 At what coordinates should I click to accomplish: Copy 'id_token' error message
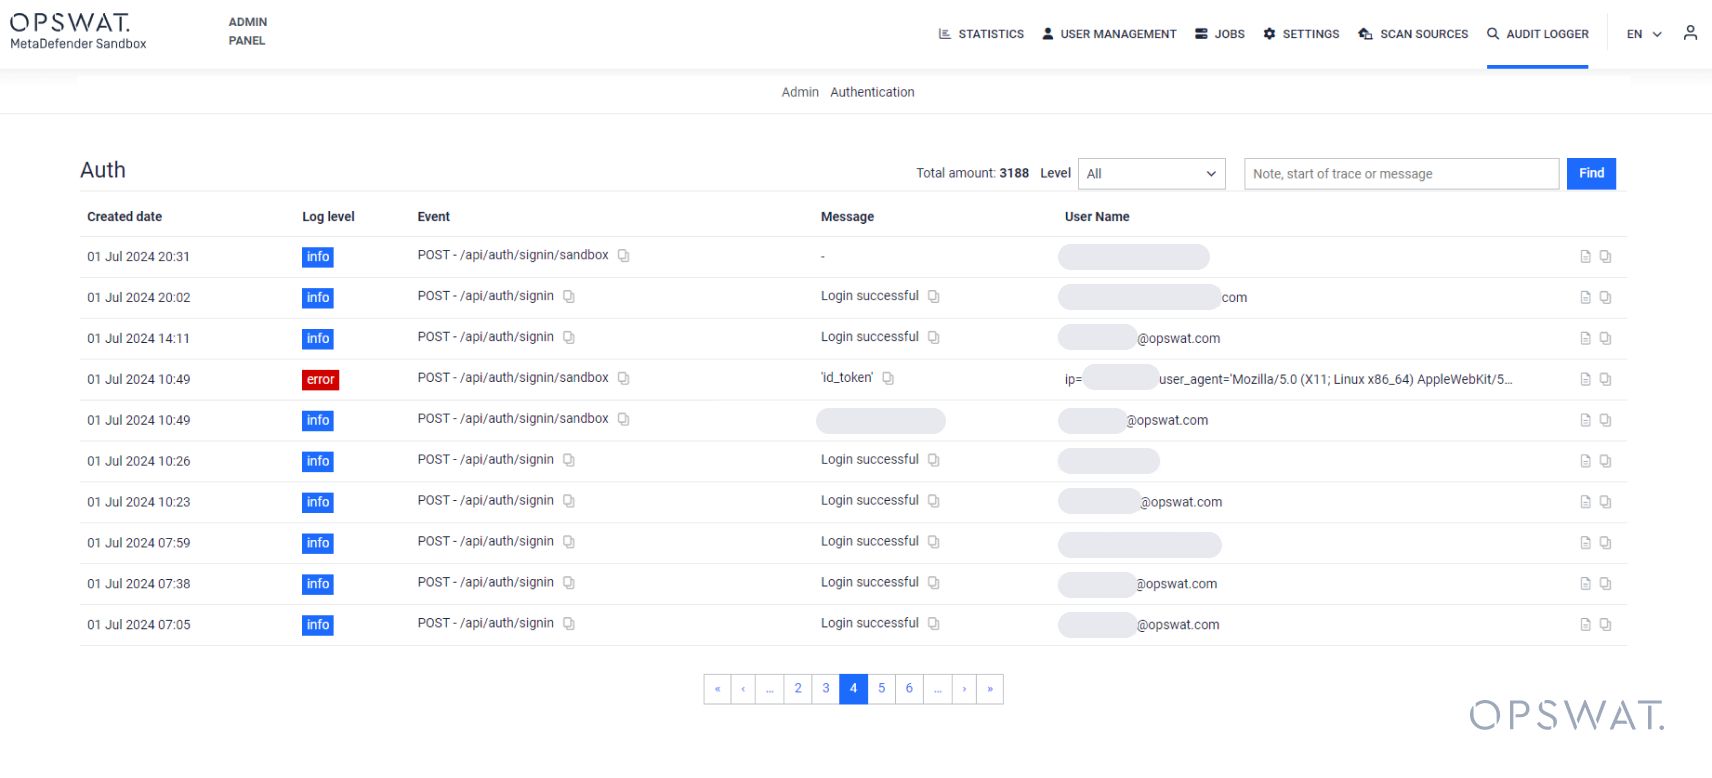[x=888, y=379]
